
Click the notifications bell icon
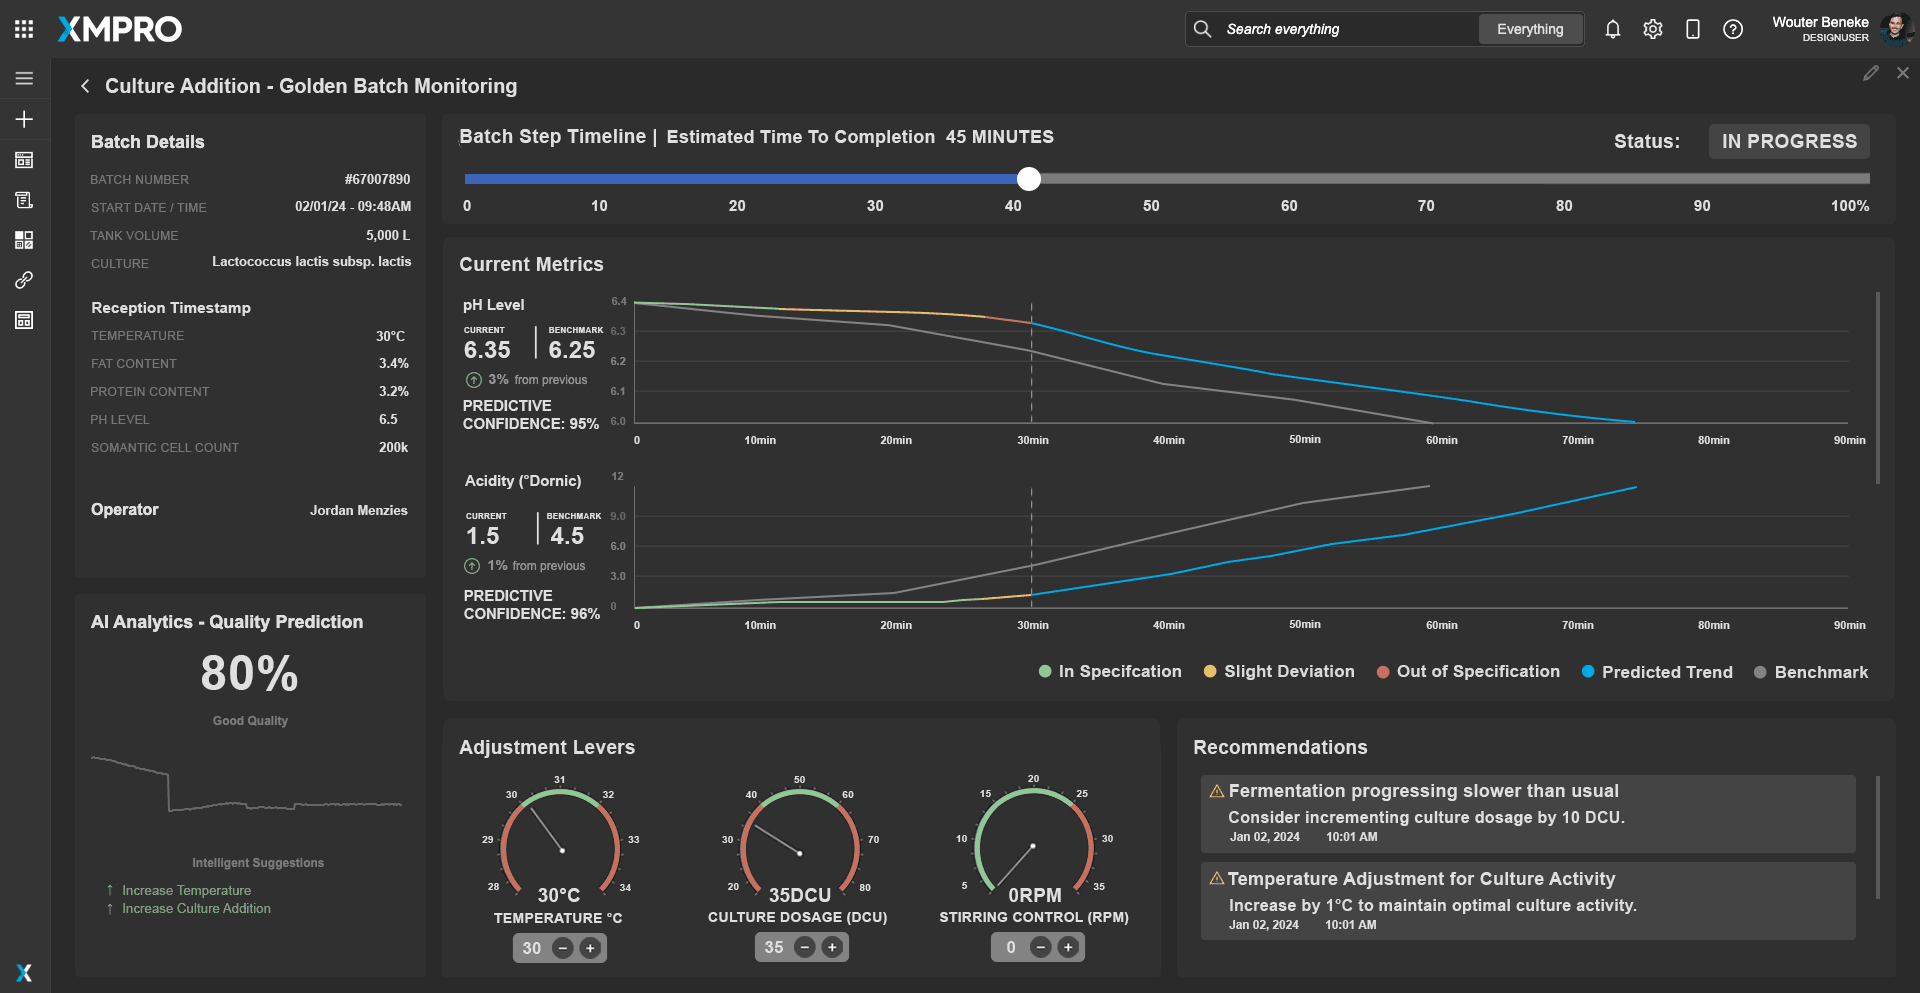click(1612, 29)
